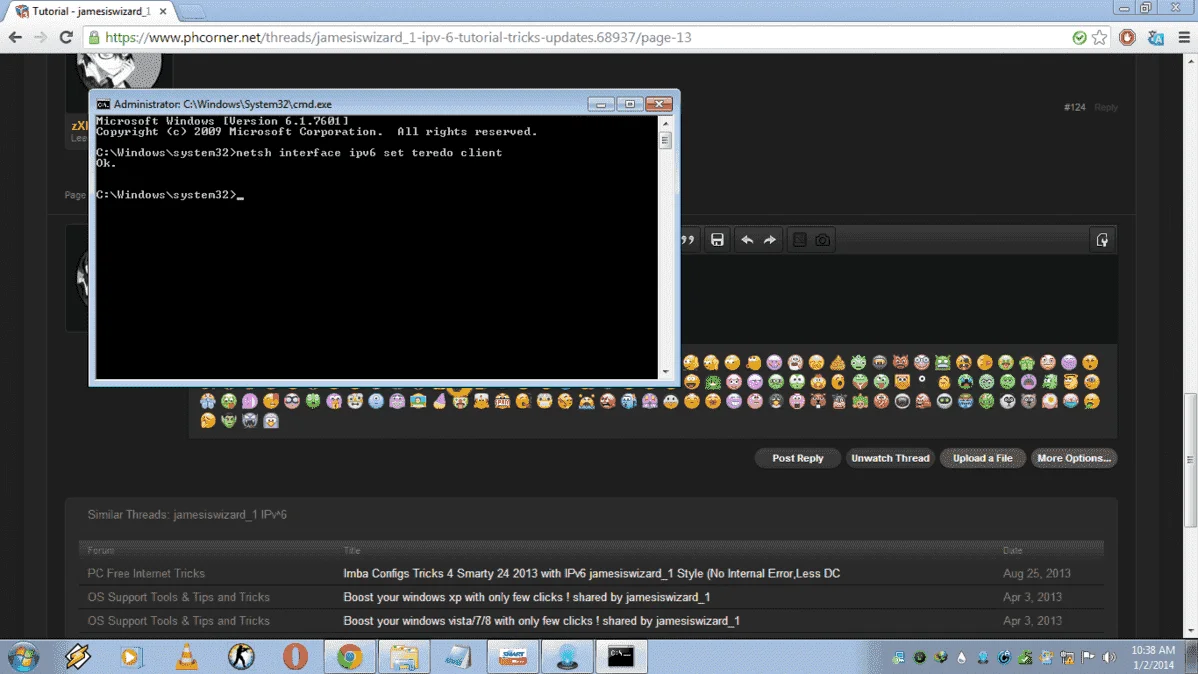Open the forum link on the vista/7/8 row
1198x674 pixels.
pyautogui.click(x=178, y=621)
